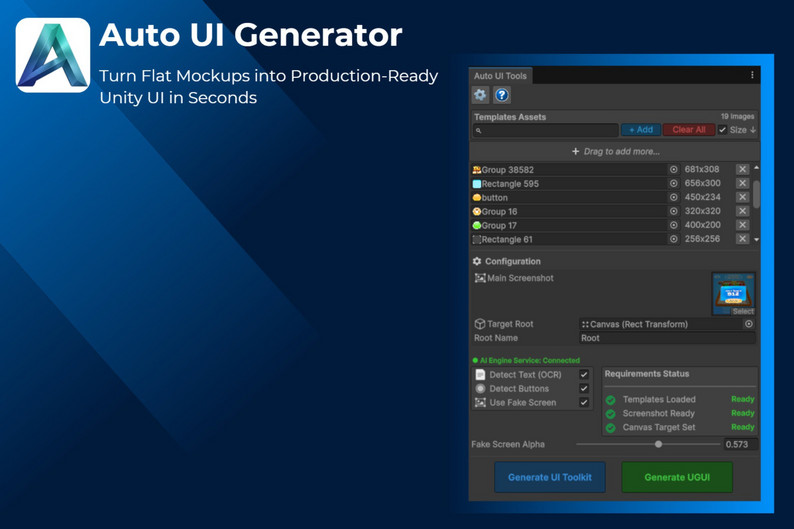Click the AI Engine Service: Connected status
This screenshot has width=794, height=529.
(x=526, y=360)
